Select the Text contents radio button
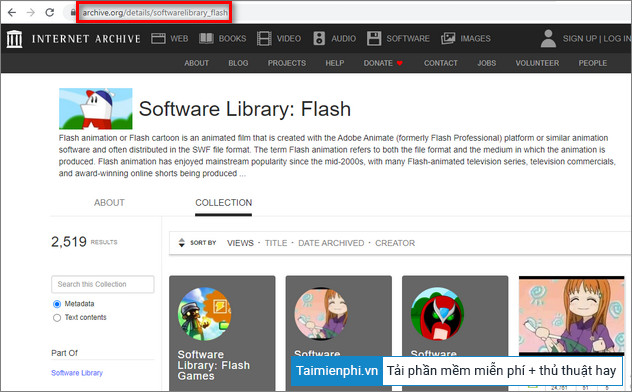Screen dimensions: 632x392 tap(57, 317)
